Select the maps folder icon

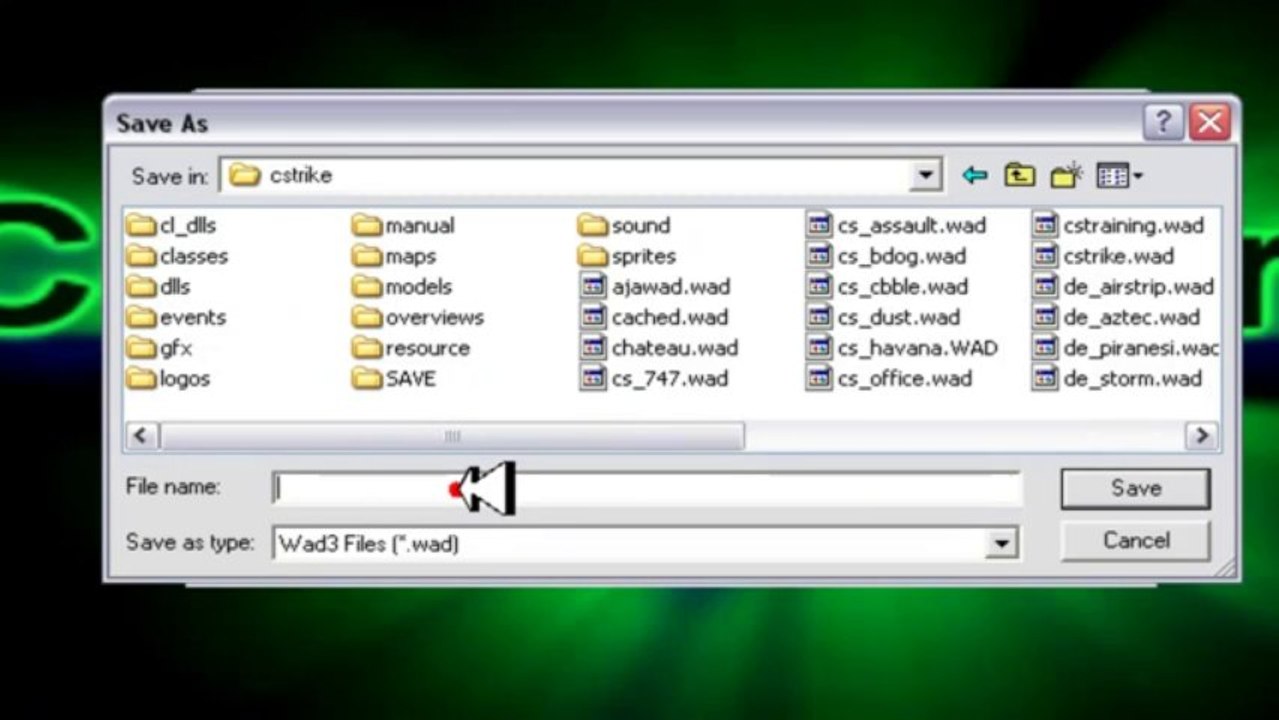[x=367, y=257]
